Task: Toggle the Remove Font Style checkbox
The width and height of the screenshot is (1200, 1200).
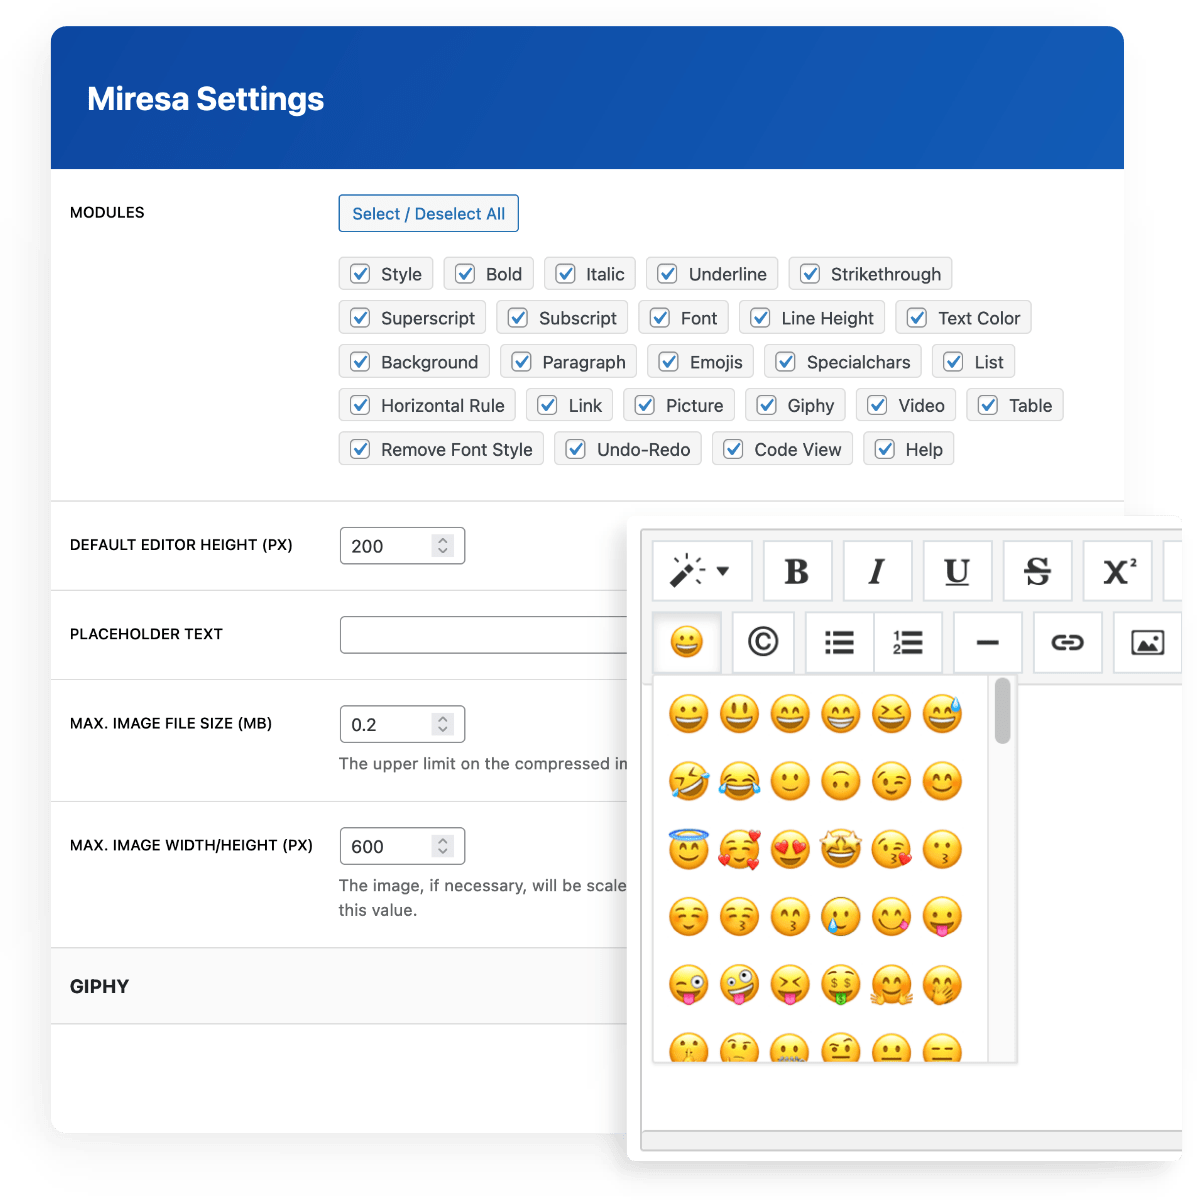Action: click(x=361, y=449)
